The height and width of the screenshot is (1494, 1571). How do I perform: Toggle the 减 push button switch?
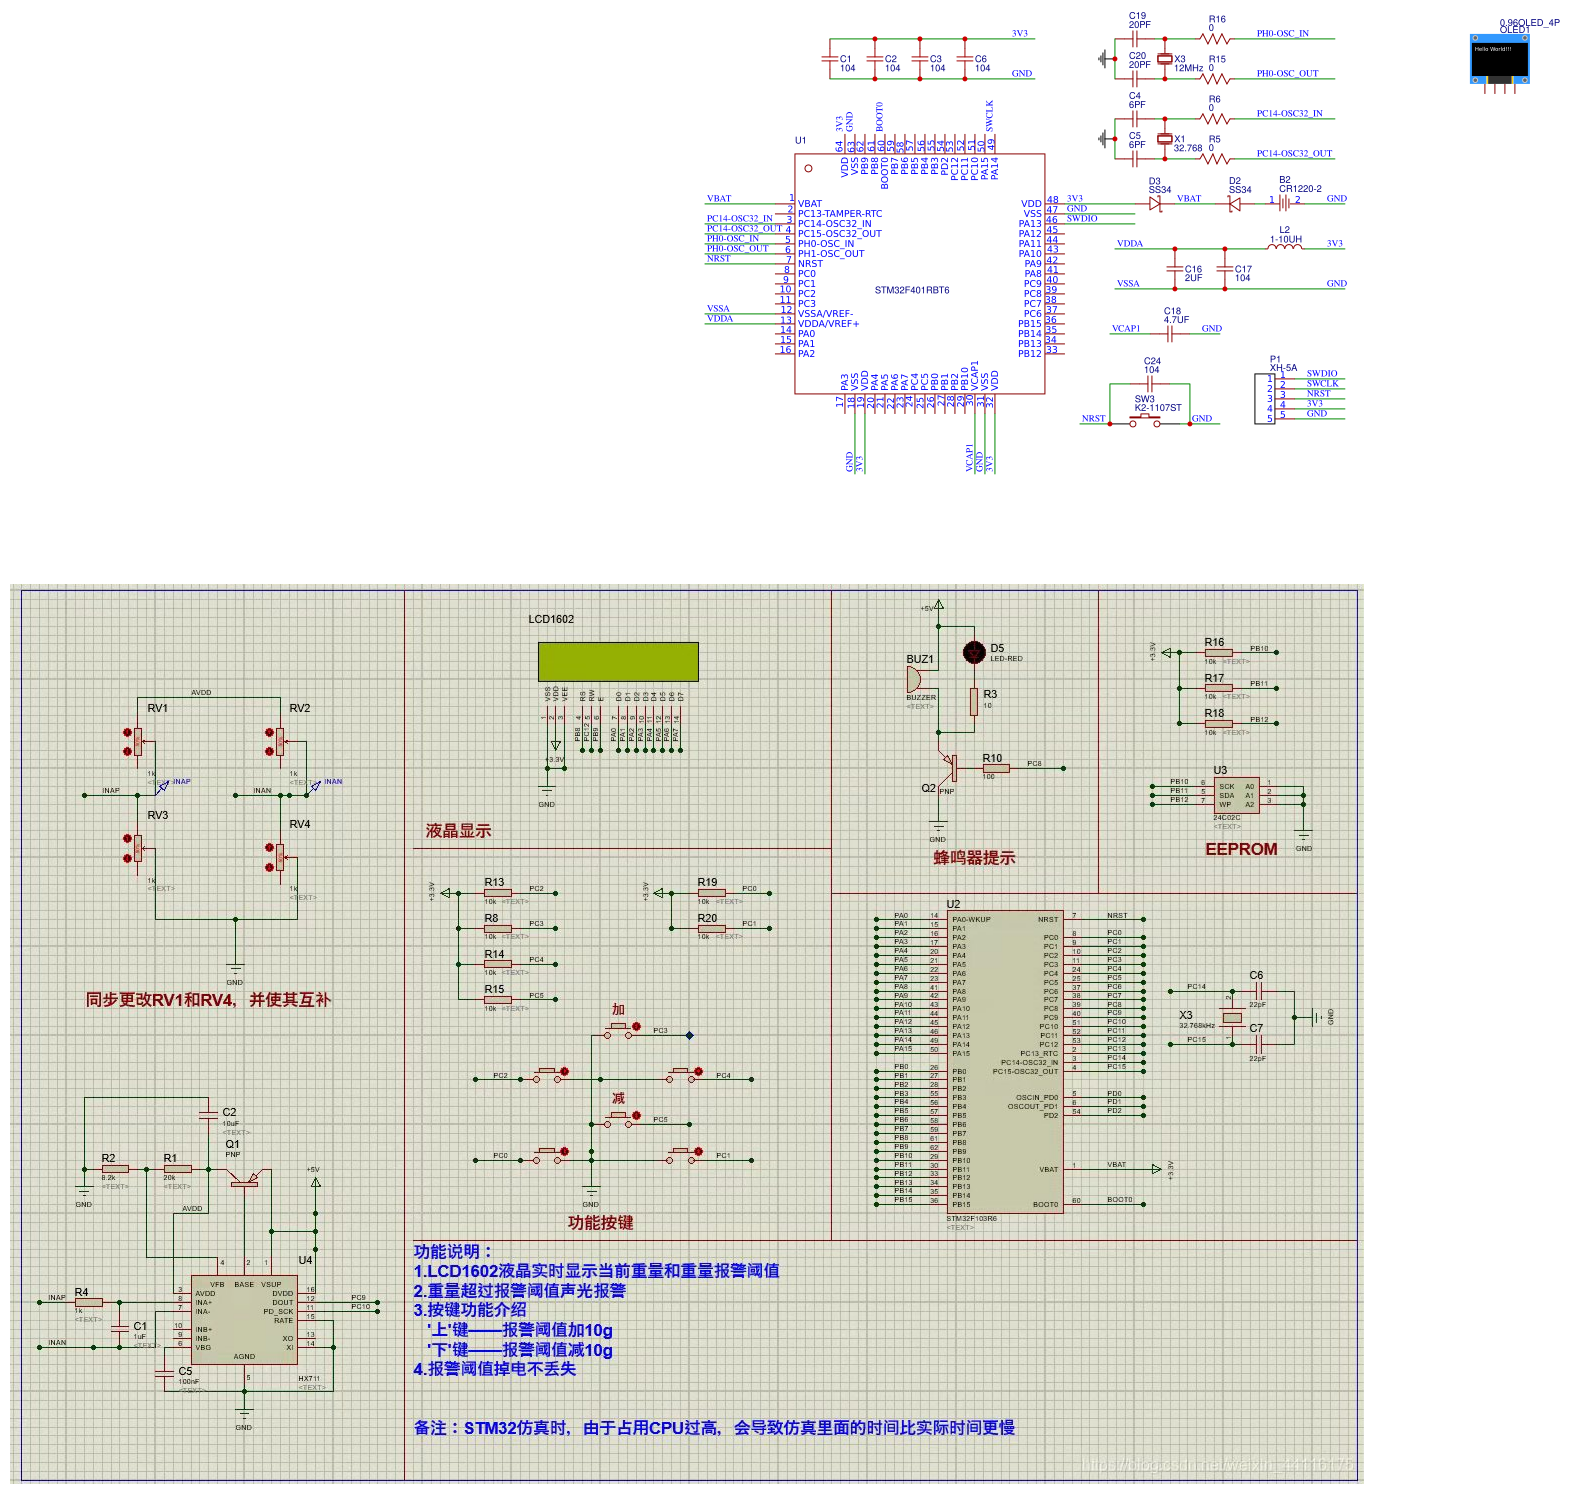pyautogui.click(x=621, y=1118)
